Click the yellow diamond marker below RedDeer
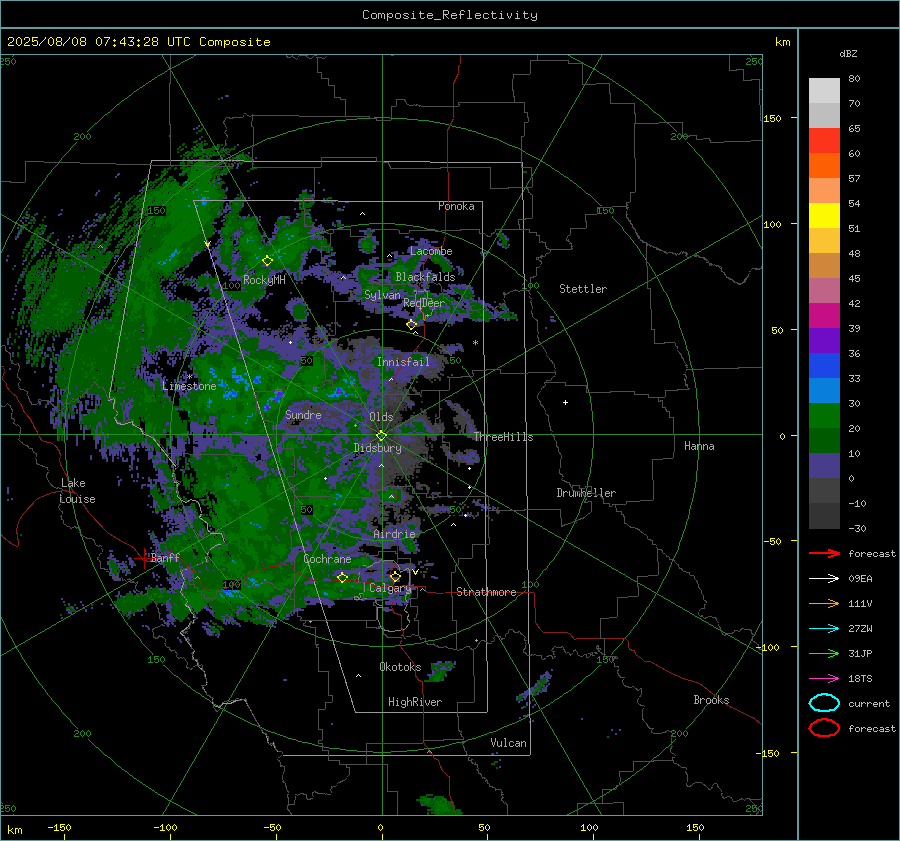 [412, 325]
